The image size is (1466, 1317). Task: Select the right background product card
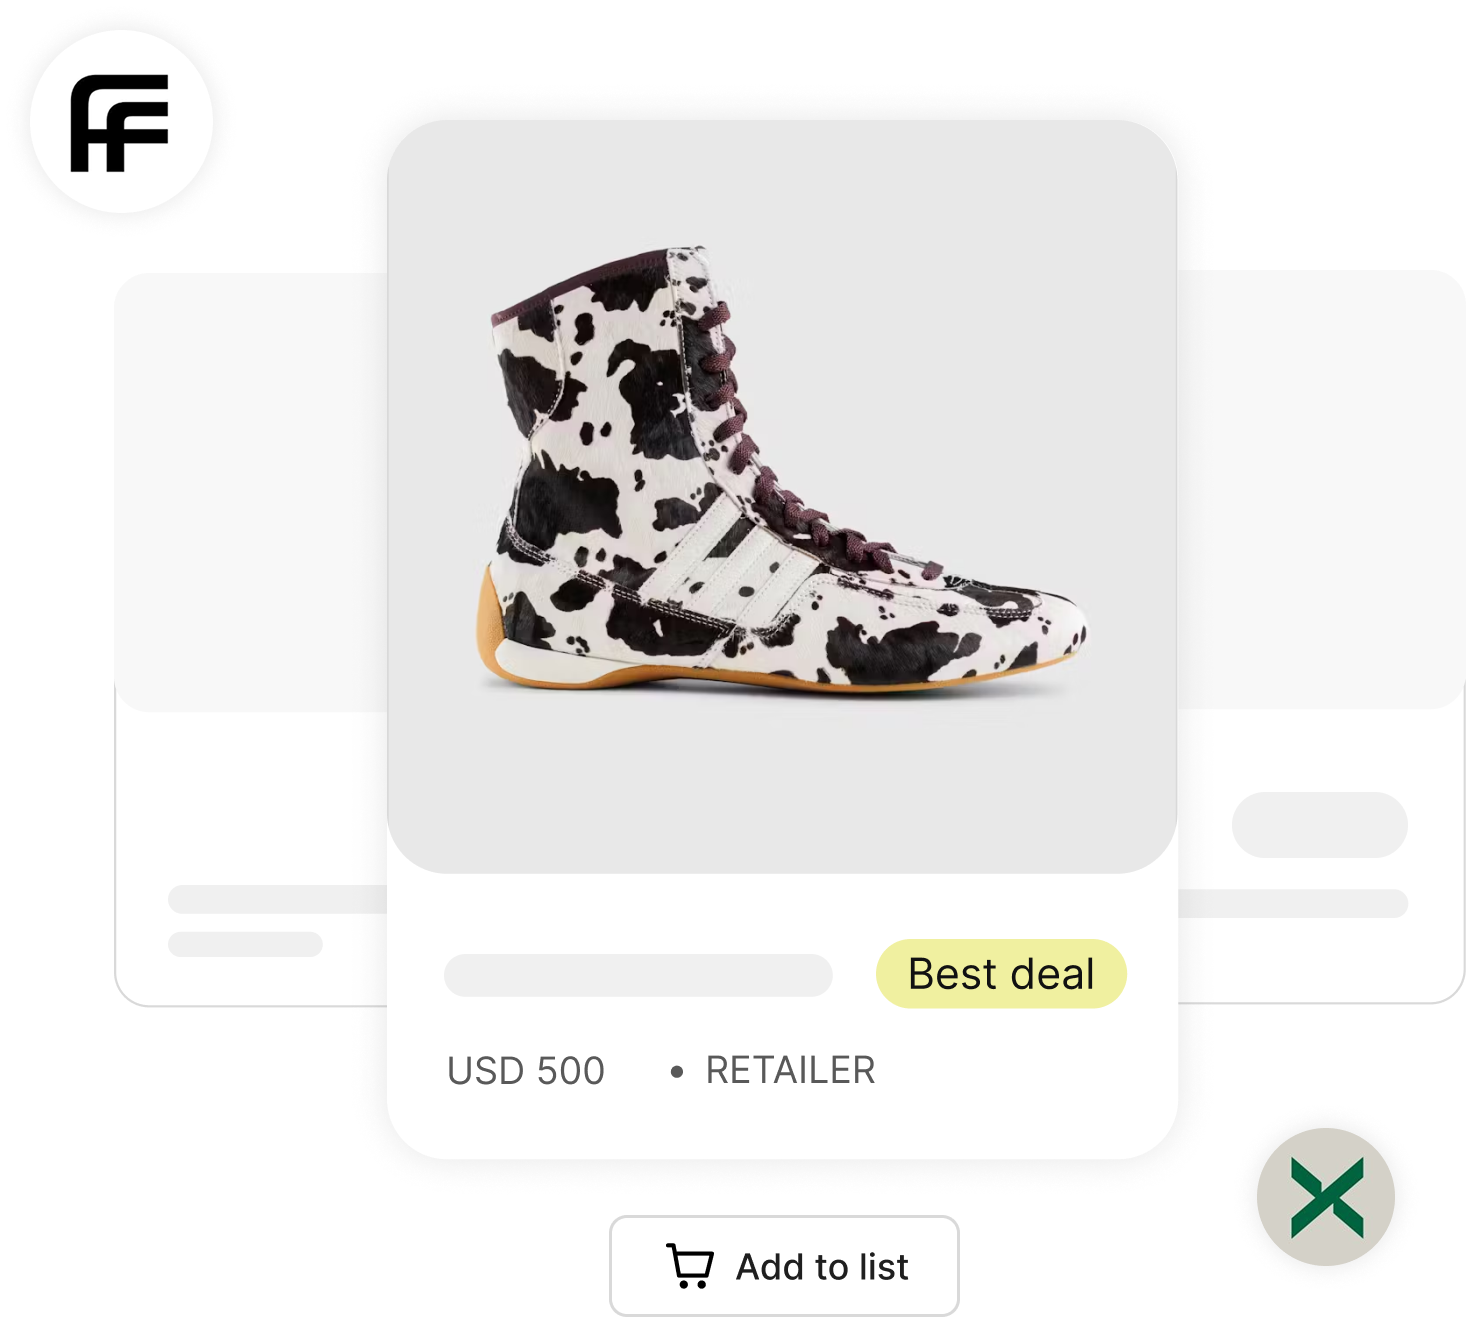[1320, 637]
